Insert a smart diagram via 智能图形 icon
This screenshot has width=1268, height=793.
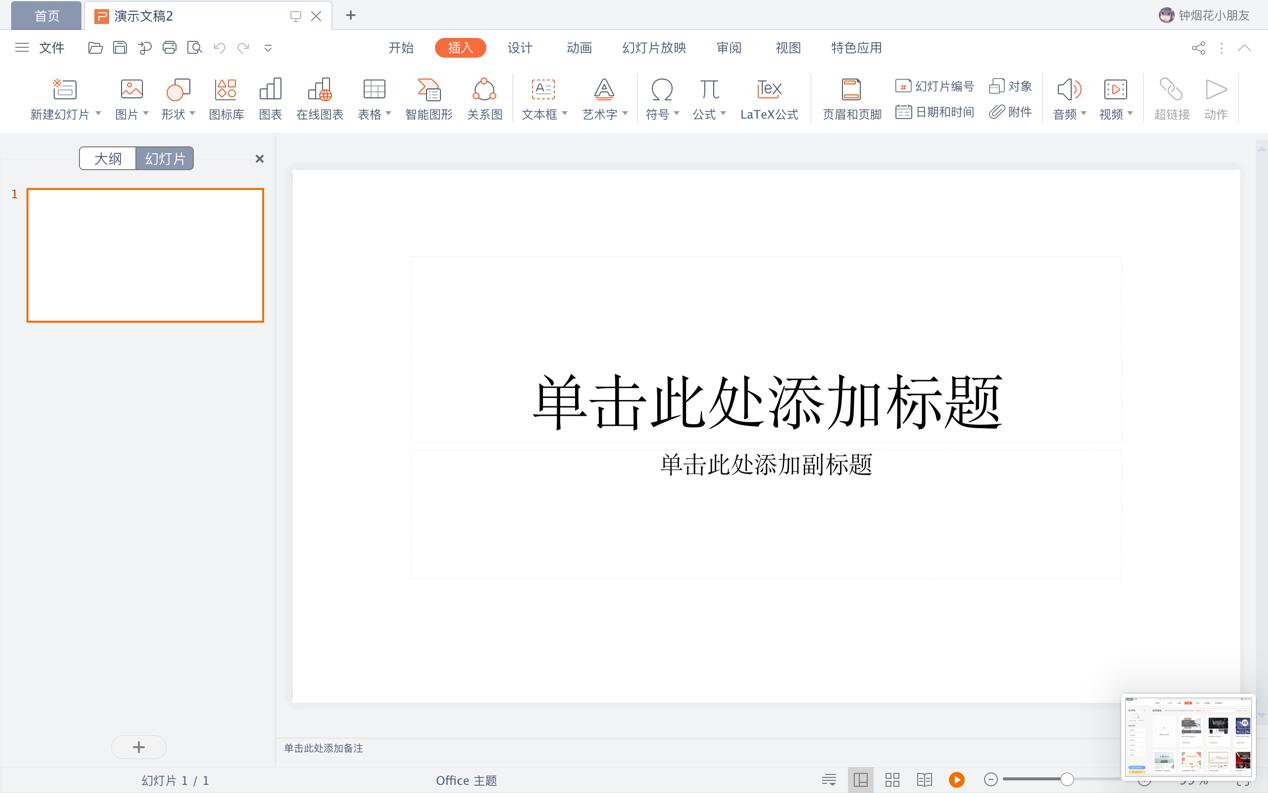tap(429, 97)
